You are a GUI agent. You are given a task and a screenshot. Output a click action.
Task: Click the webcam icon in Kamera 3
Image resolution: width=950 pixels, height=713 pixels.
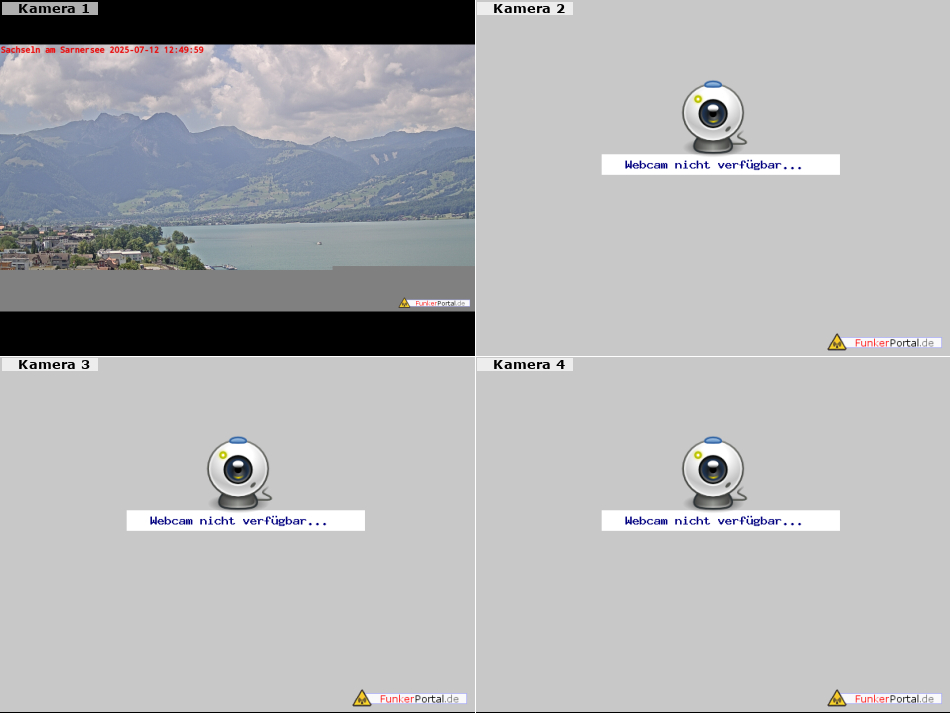[x=239, y=473]
